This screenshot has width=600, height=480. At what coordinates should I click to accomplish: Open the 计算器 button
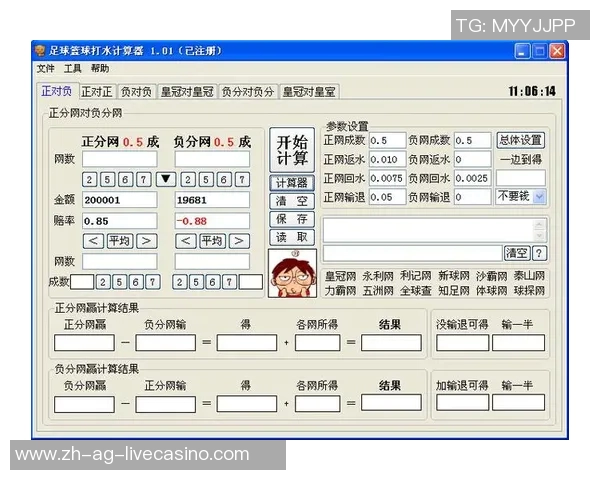click(x=292, y=183)
